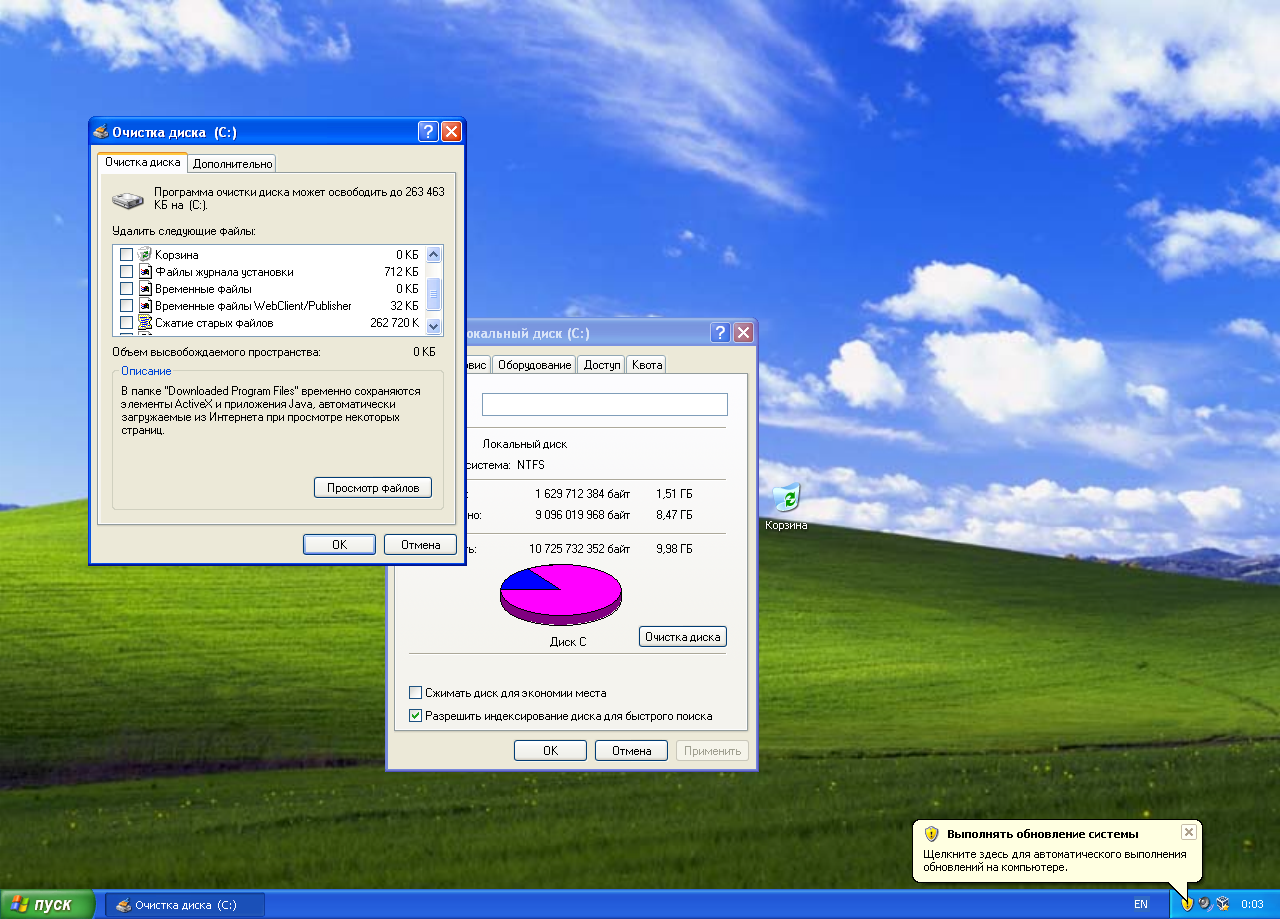
Task: Uncheck Разрешить индексирование диска для быстрого поиска
Action: (x=416, y=716)
